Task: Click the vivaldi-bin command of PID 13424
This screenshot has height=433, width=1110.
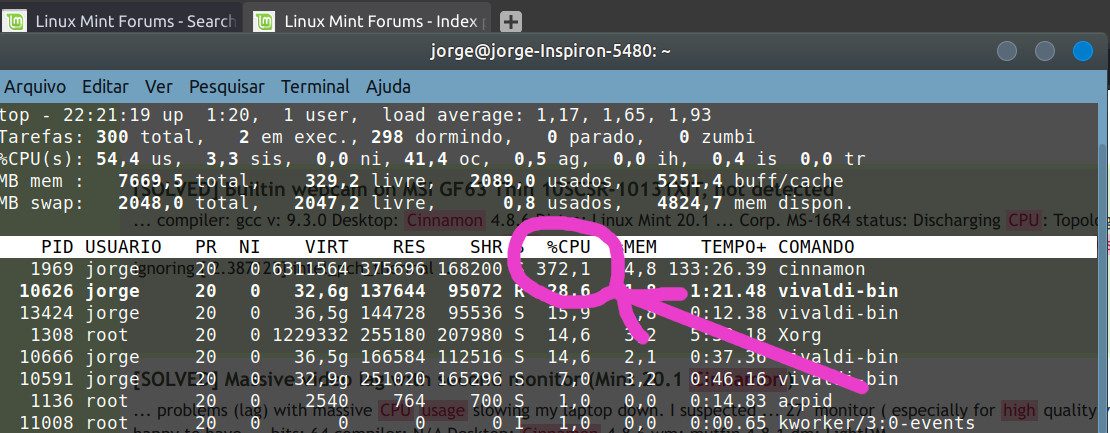Action: pos(837,313)
